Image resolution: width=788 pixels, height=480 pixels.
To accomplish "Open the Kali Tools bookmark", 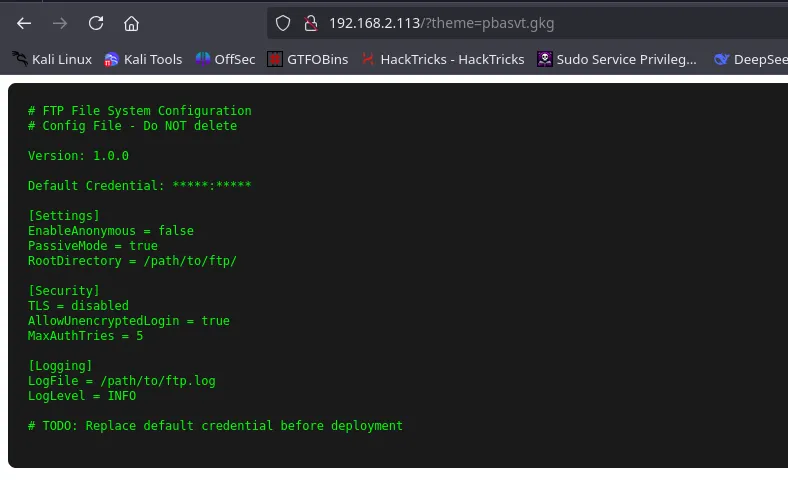I will (x=143, y=59).
